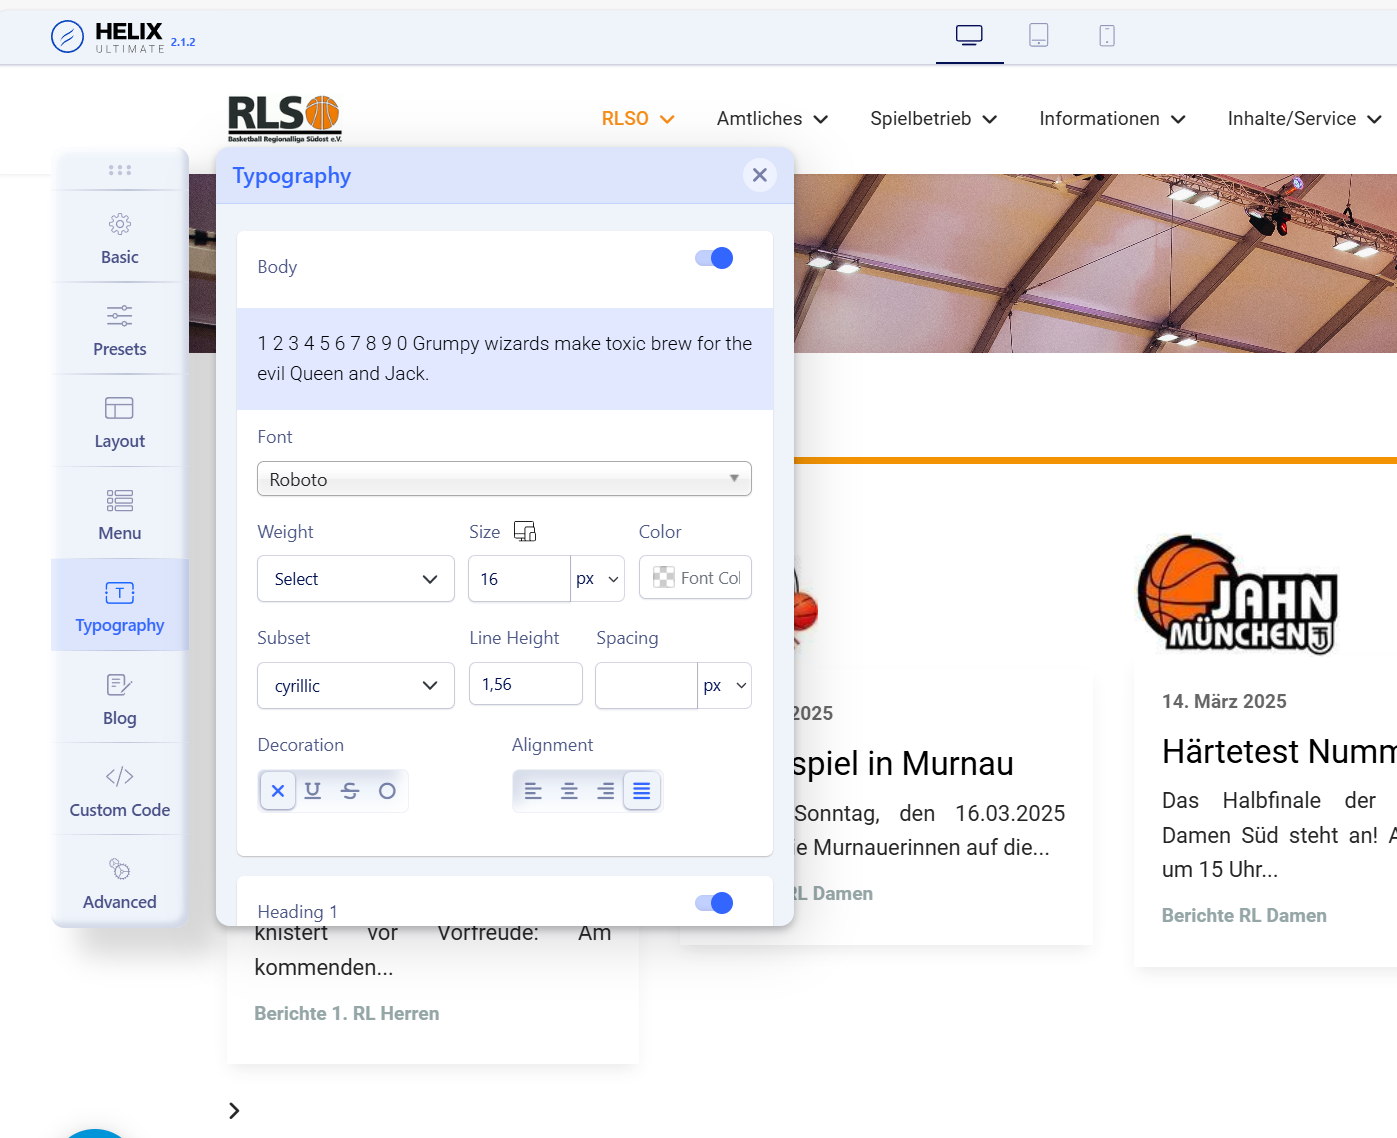1397x1138 pixels.
Task: Switch to tablet device preview
Action: (x=1038, y=36)
